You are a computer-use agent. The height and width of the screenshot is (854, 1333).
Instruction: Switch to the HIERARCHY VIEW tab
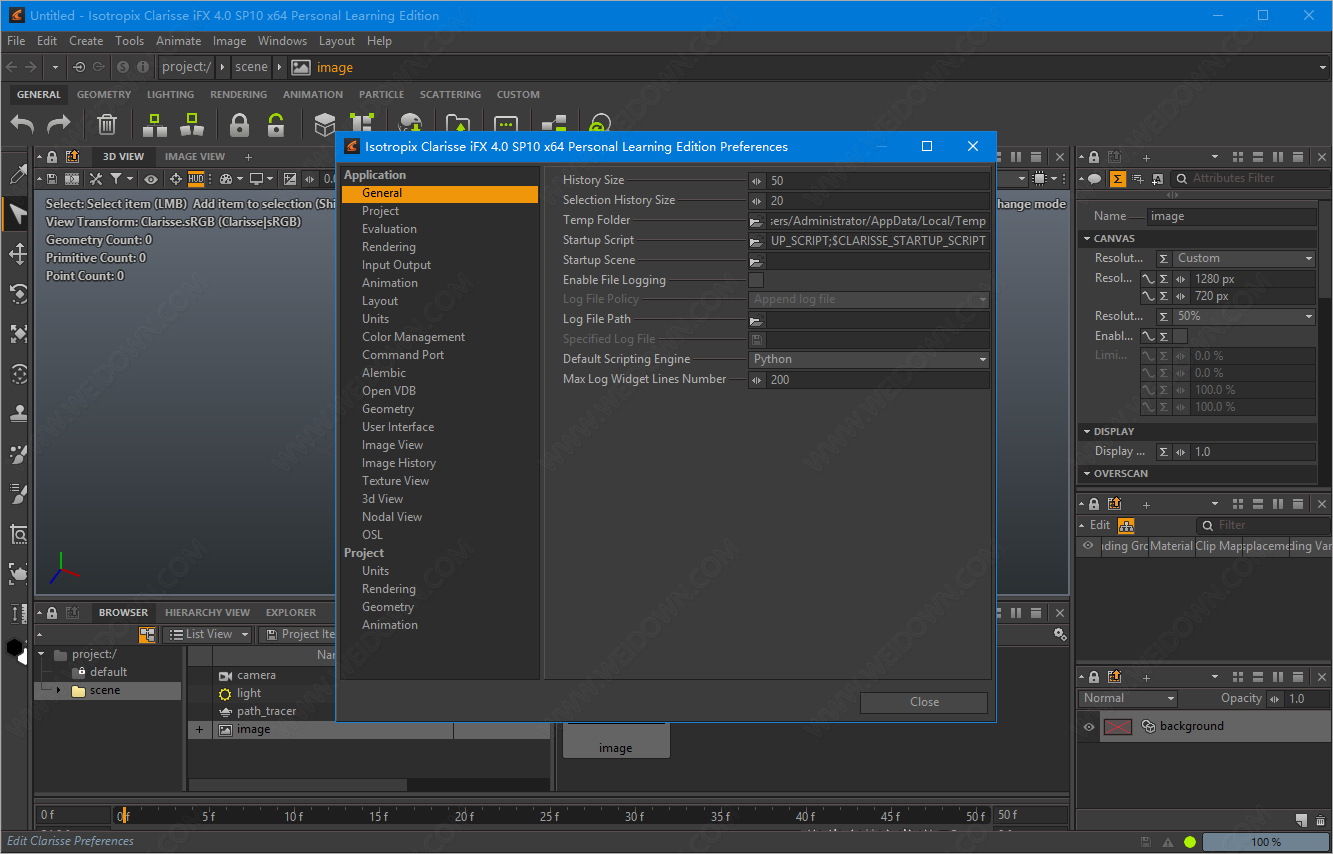[207, 613]
